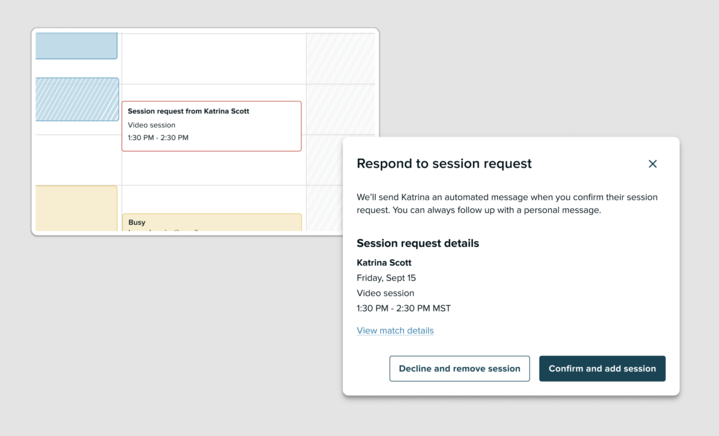Click Video session text in the dialog
Viewport: 719px width, 436px height.
coord(385,294)
